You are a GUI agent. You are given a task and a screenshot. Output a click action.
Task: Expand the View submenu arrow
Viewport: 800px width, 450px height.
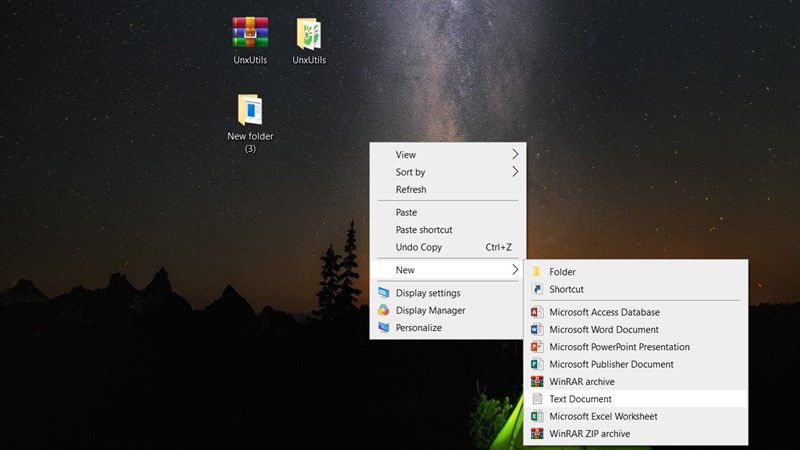click(x=515, y=155)
